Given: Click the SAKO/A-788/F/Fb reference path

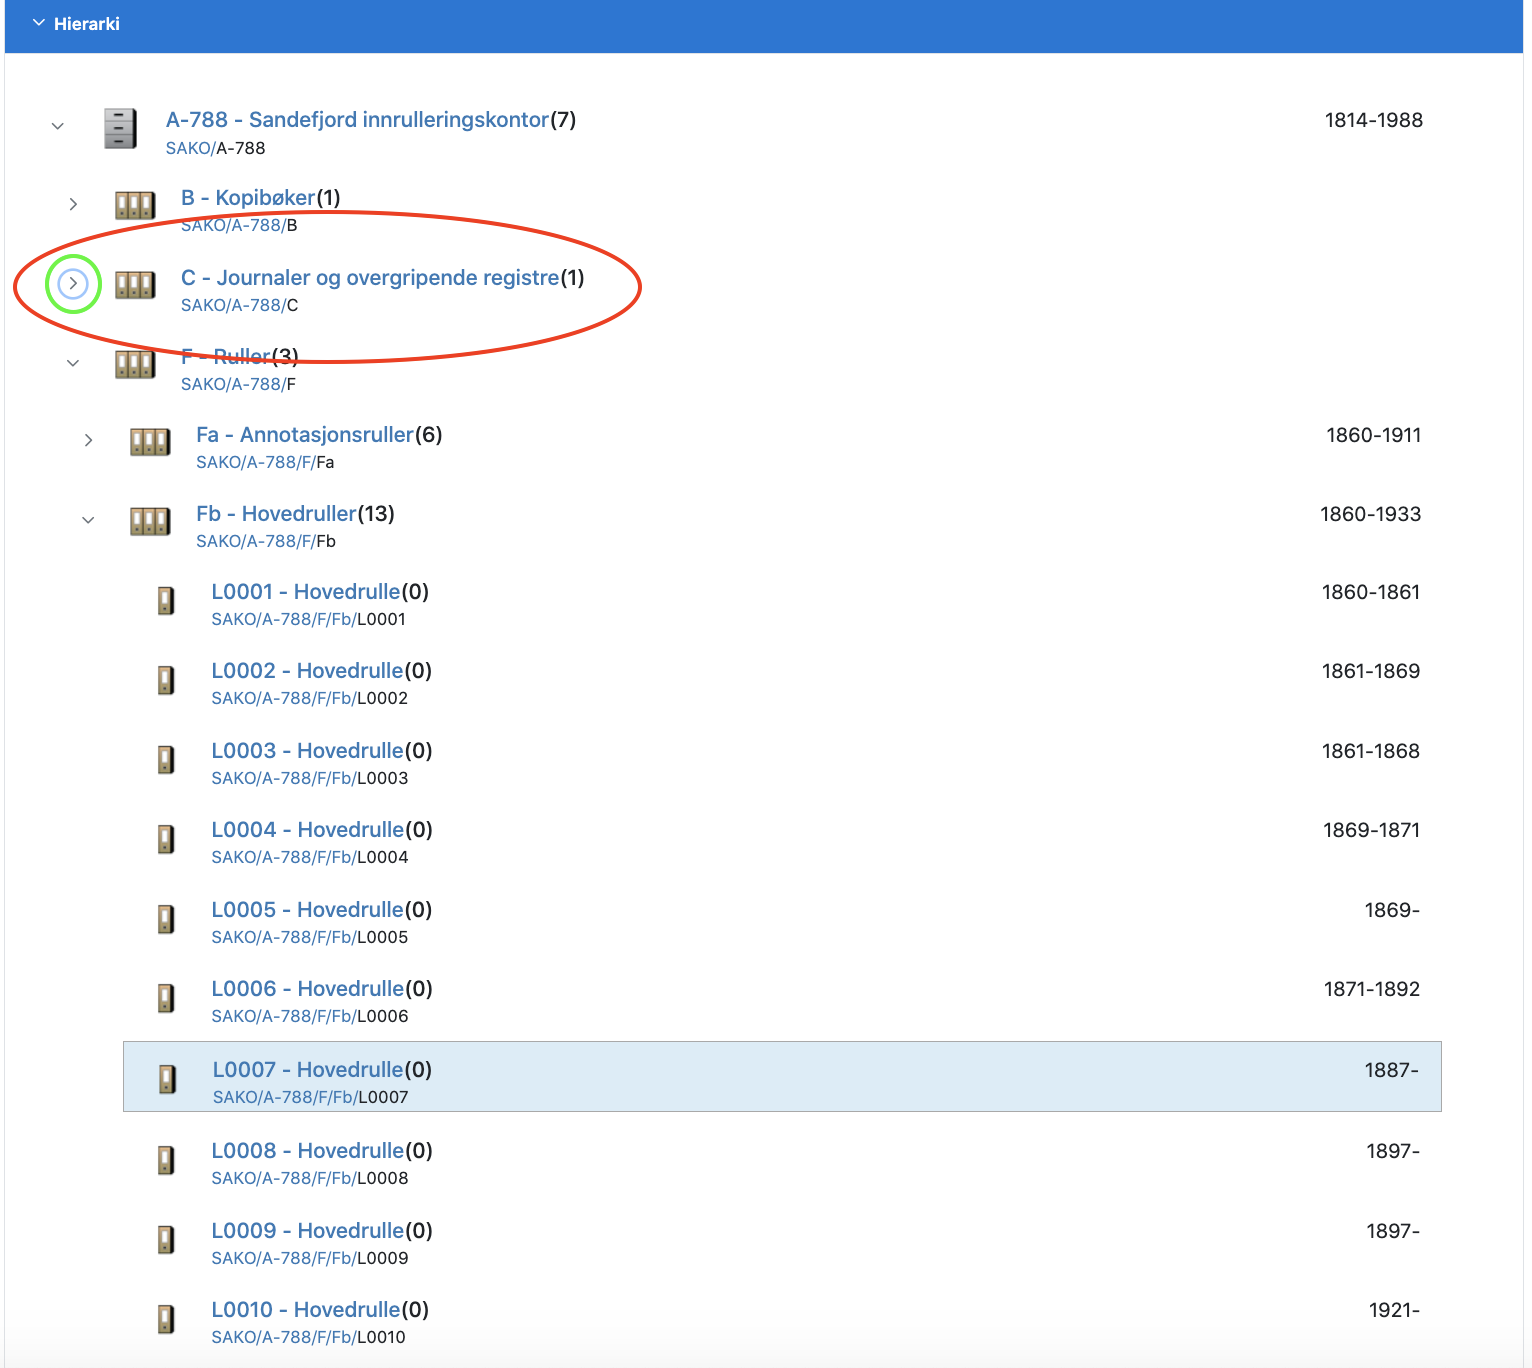Looking at the screenshot, I should [x=266, y=542].
